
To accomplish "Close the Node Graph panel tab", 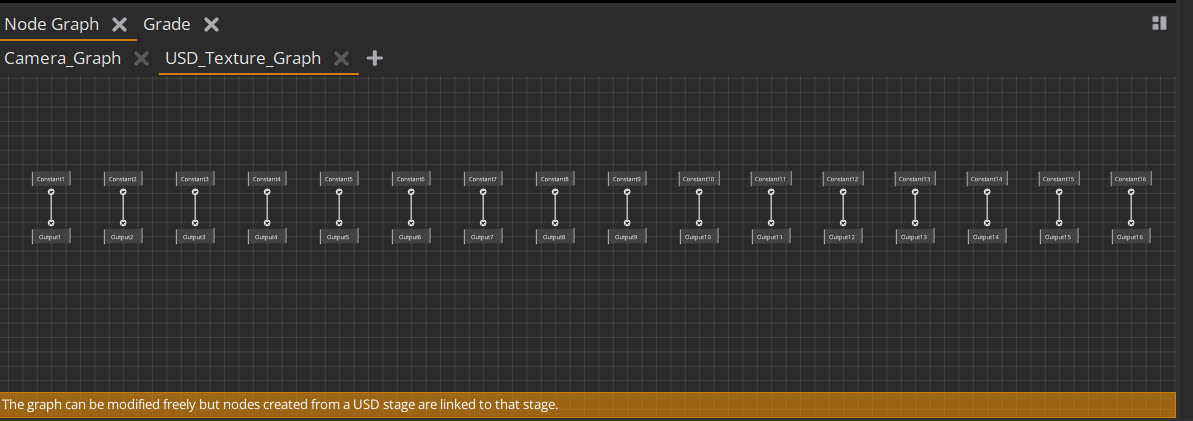I will (x=119, y=24).
